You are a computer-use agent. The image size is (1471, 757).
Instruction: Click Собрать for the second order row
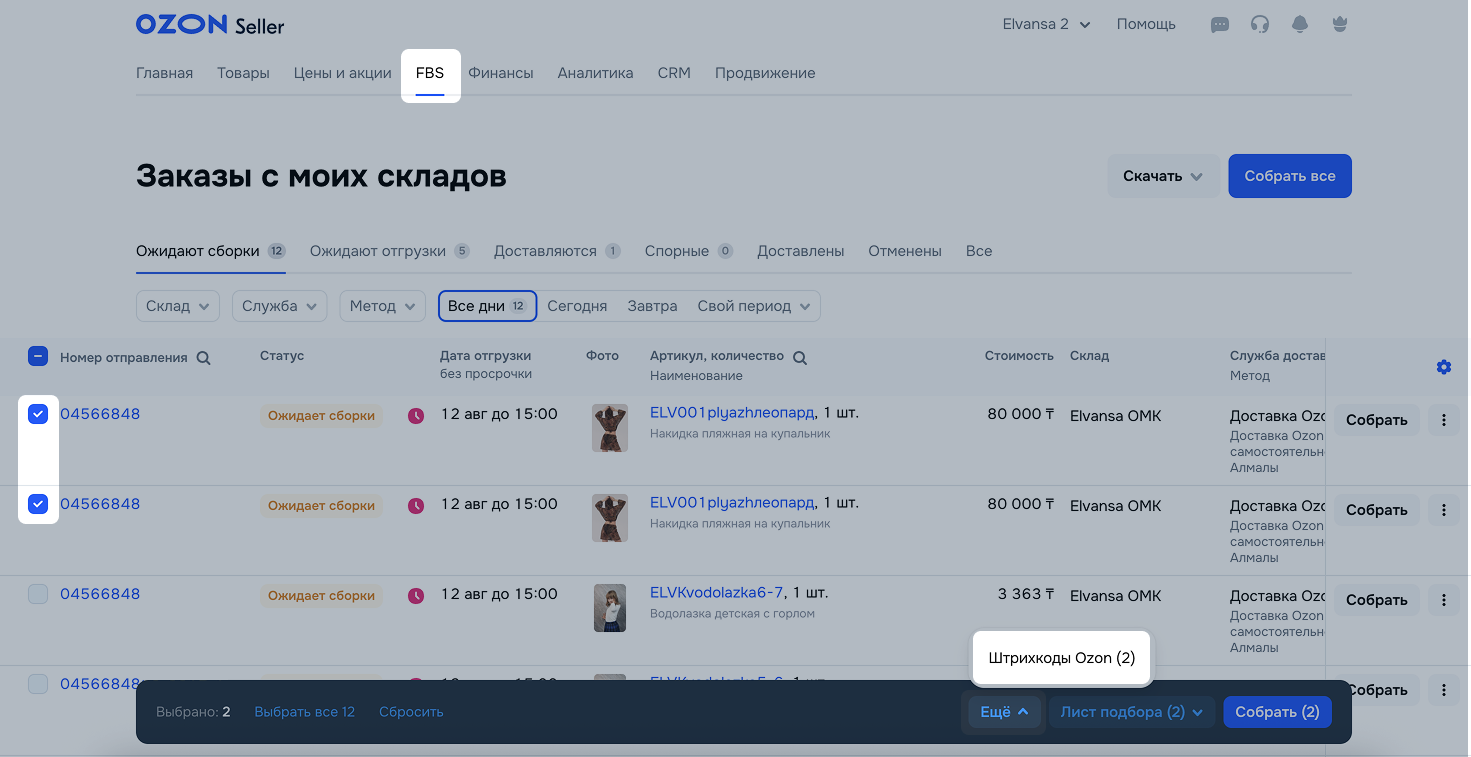click(1376, 510)
